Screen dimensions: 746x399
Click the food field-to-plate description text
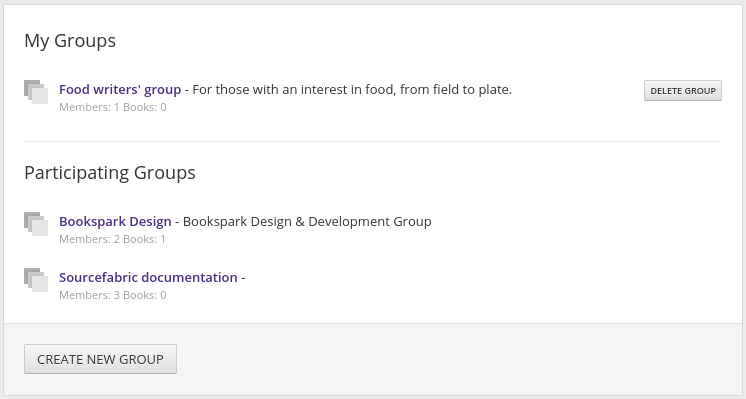point(352,89)
